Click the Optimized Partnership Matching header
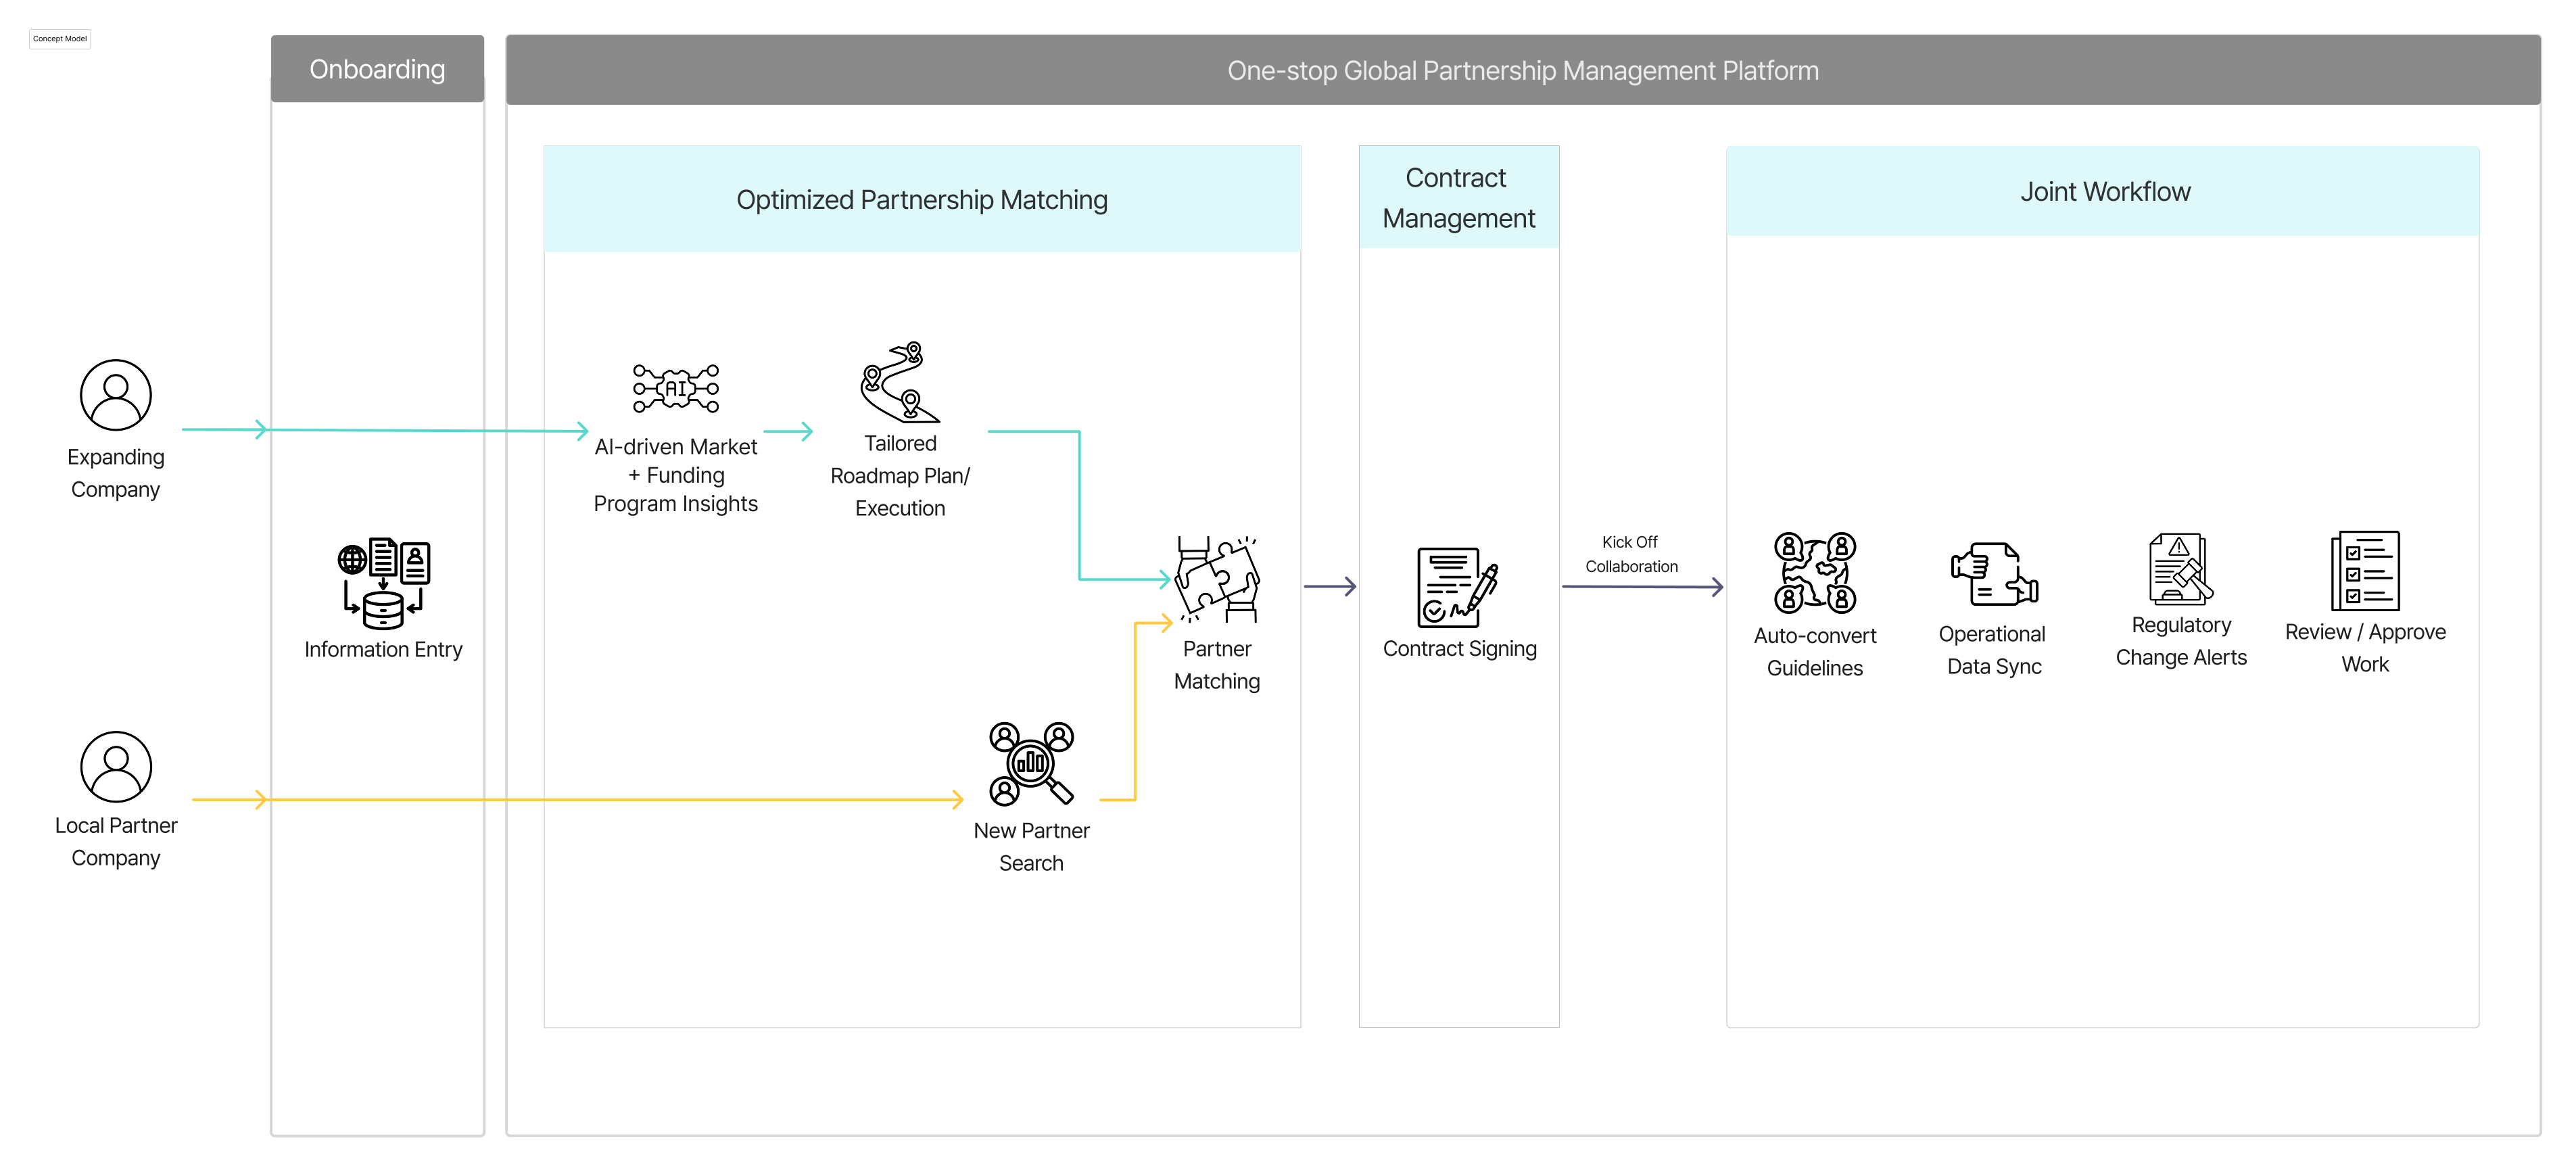Screen dimensions: 2576x1171 pos(922,199)
